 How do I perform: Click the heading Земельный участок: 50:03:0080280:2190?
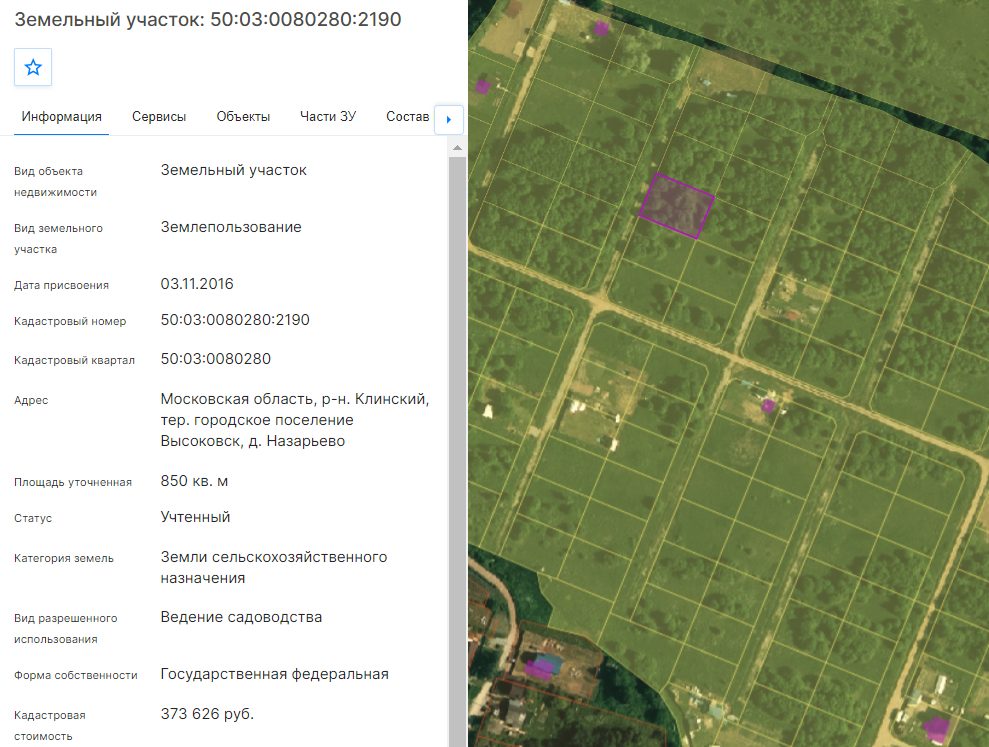208,20
